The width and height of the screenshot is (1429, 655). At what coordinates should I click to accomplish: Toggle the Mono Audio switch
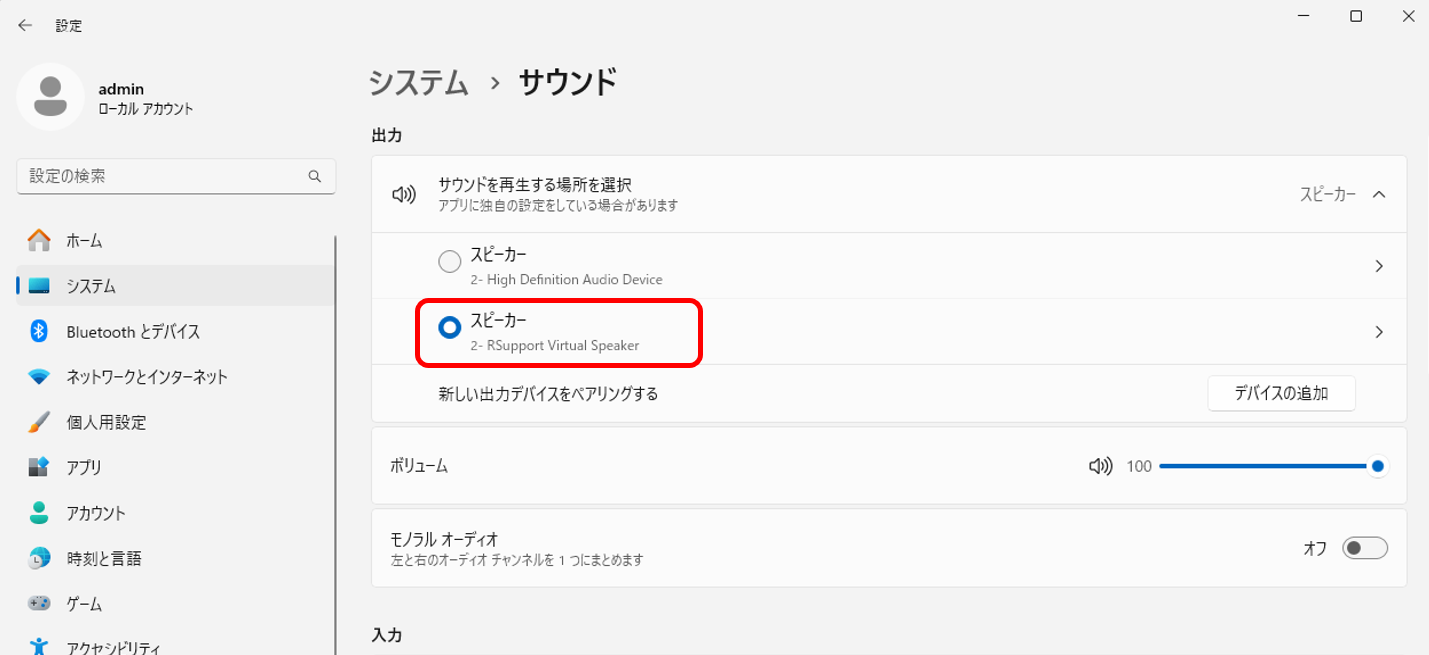pyautogui.click(x=1365, y=548)
